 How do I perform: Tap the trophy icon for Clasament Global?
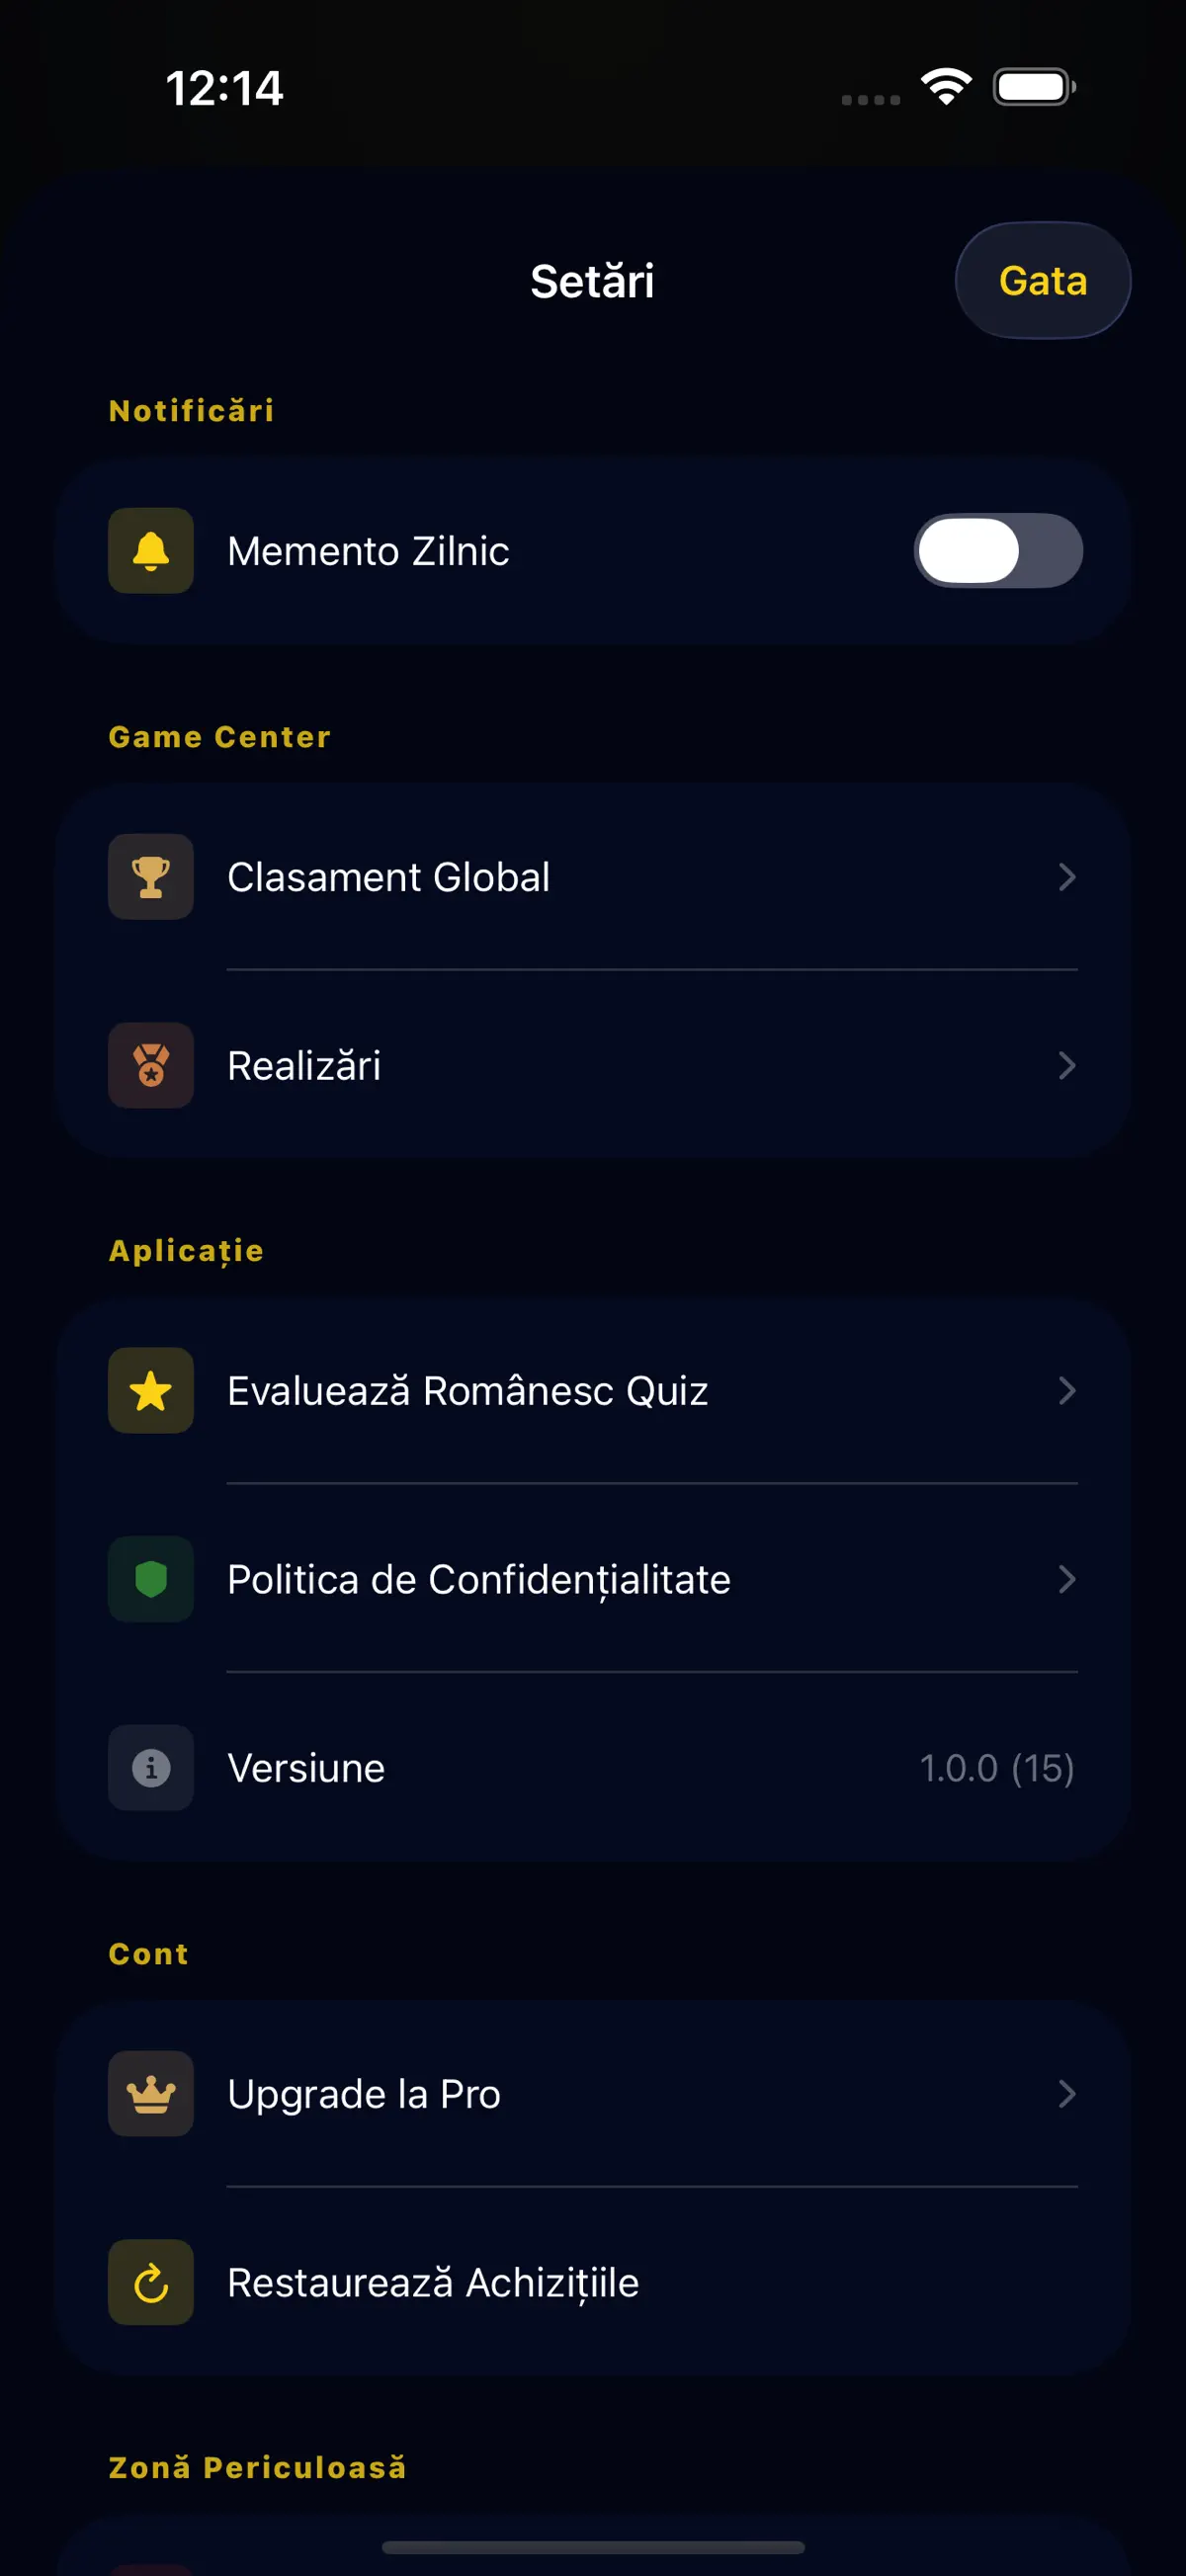click(151, 876)
